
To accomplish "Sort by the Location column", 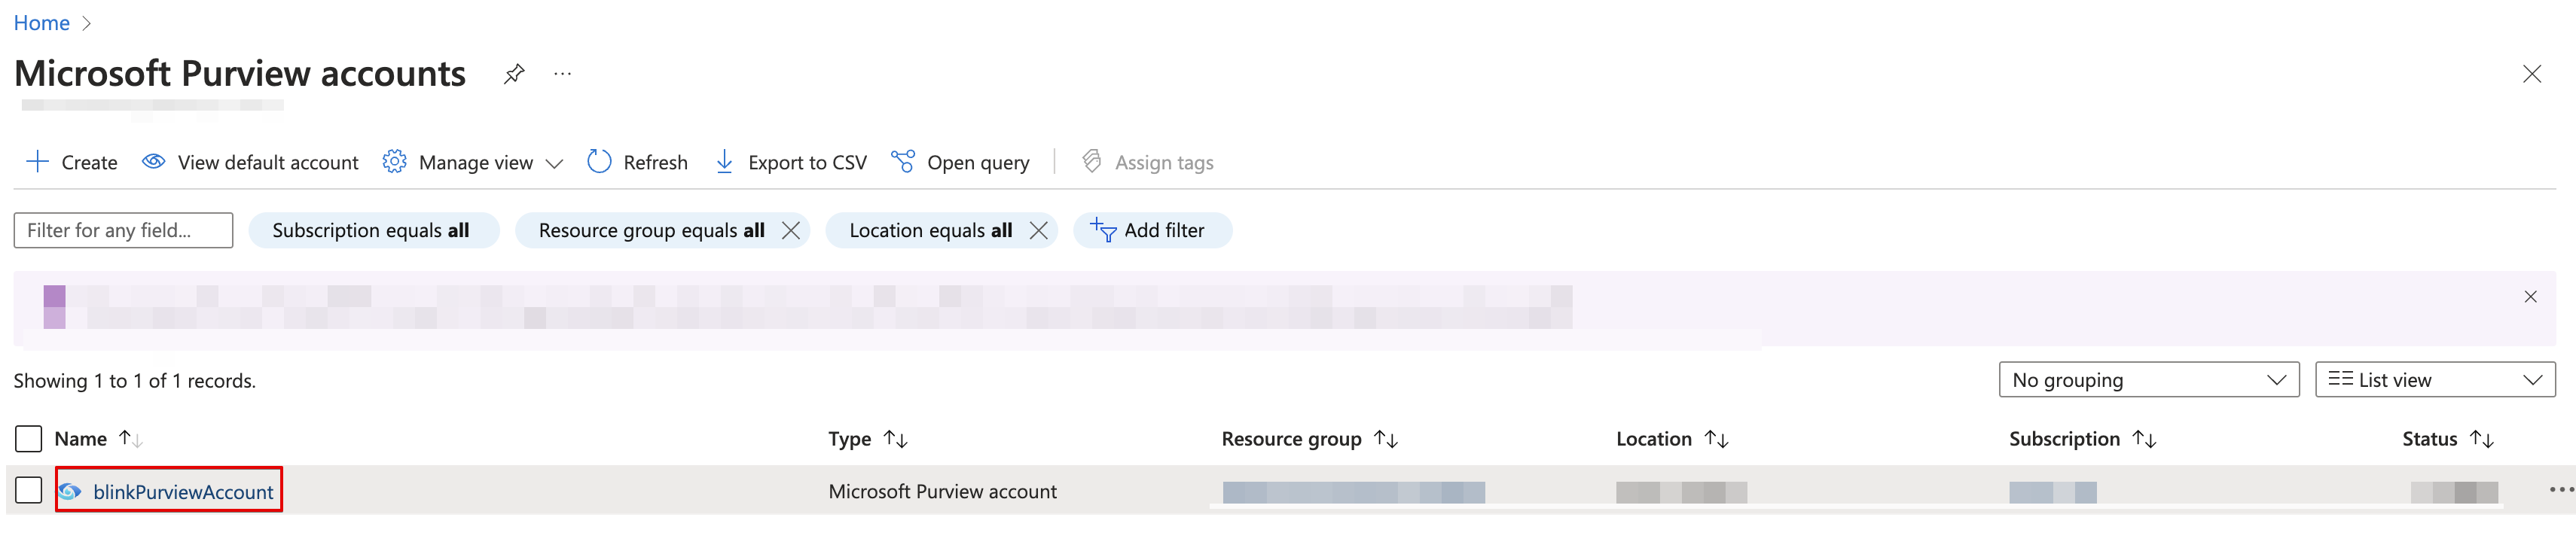I will coord(1671,439).
